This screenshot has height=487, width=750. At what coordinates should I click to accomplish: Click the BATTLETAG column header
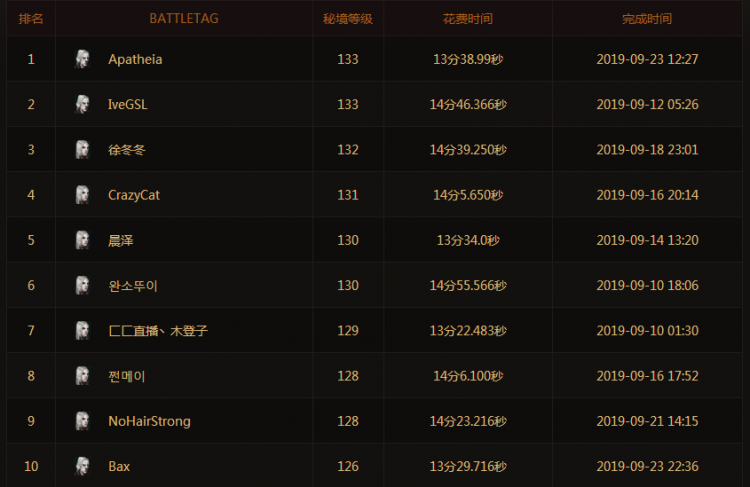coord(184,19)
